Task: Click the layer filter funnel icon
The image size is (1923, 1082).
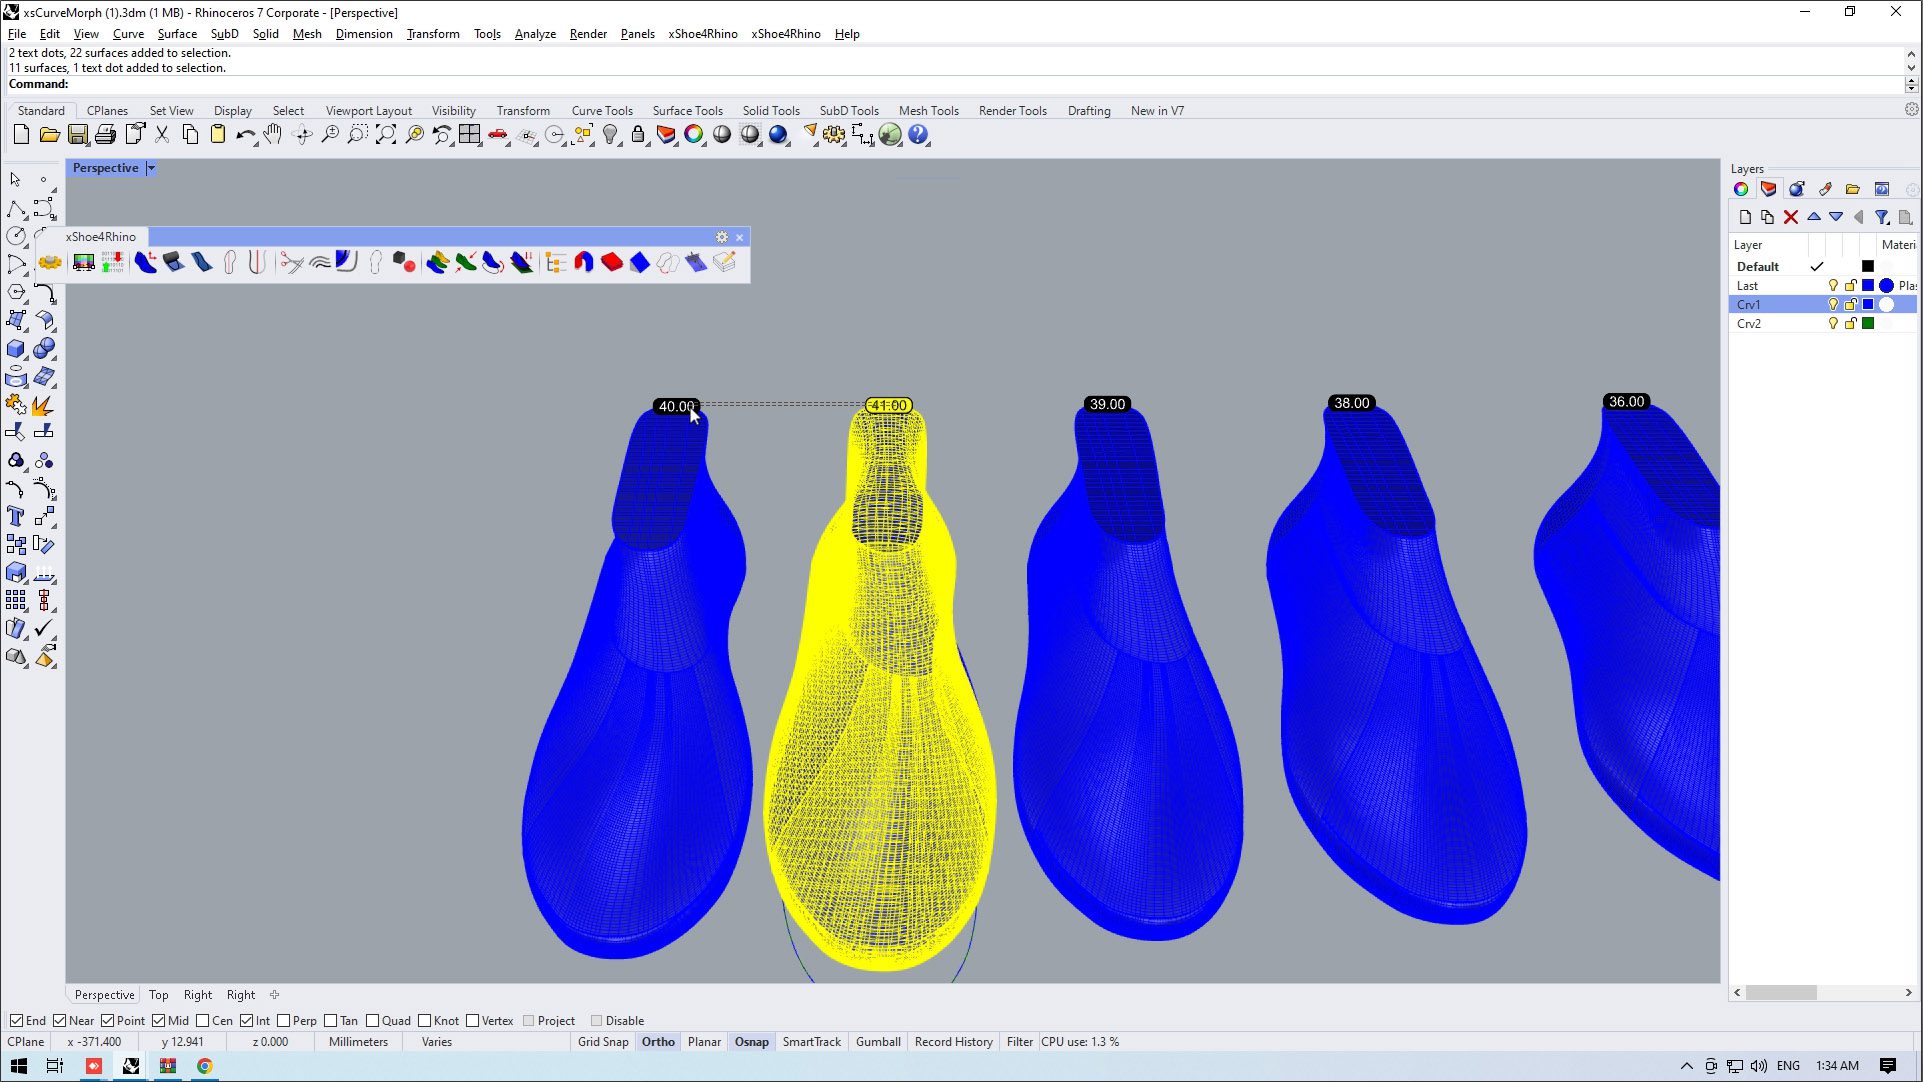Action: [x=1882, y=217]
